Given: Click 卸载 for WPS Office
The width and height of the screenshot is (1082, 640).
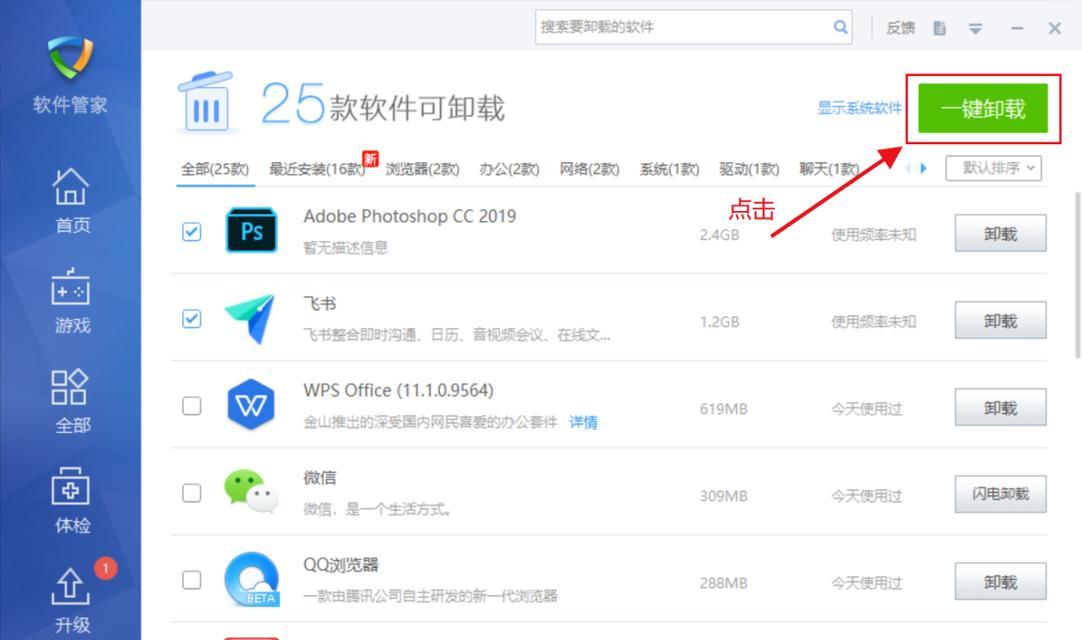Looking at the screenshot, I should [x=1001, y=407].
